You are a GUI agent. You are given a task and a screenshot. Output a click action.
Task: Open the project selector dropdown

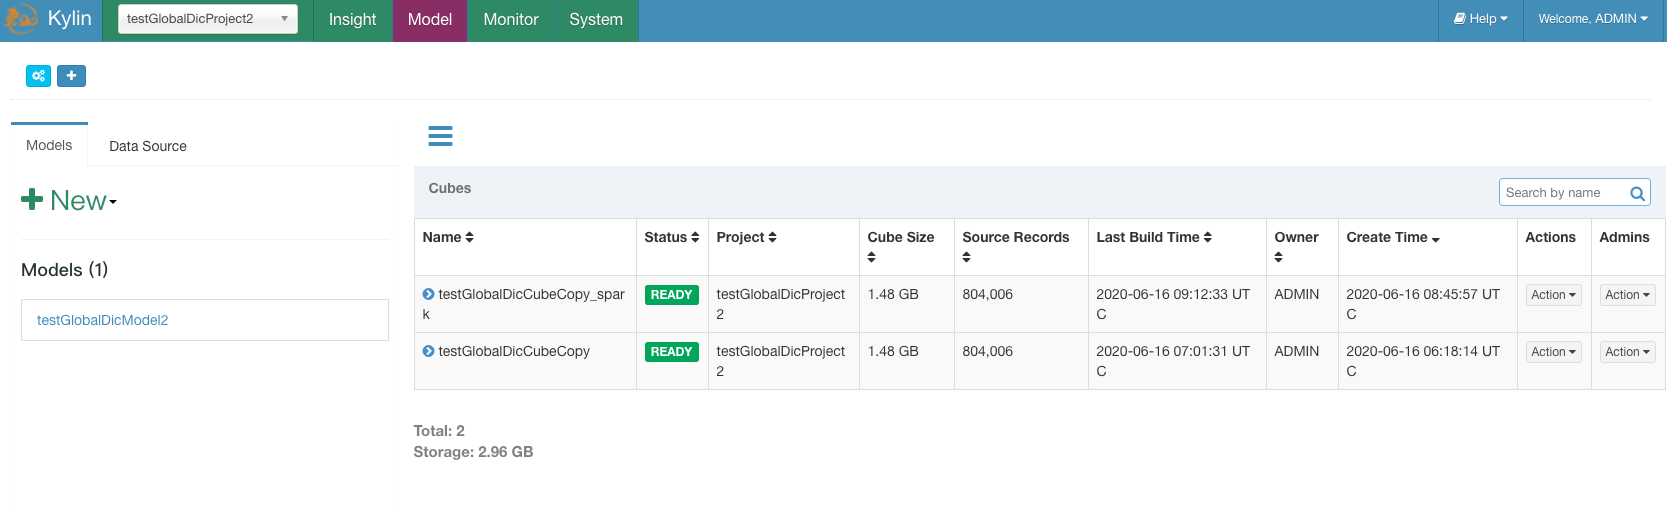click(x=208, y=19)
